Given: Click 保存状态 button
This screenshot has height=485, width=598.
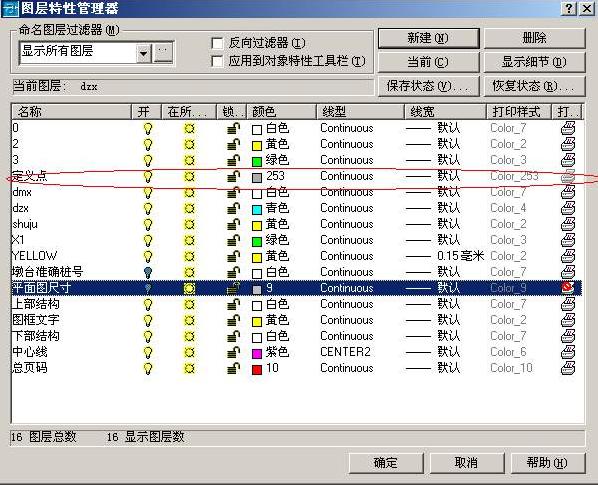Looking at the screenshot, I should (428, 86).
